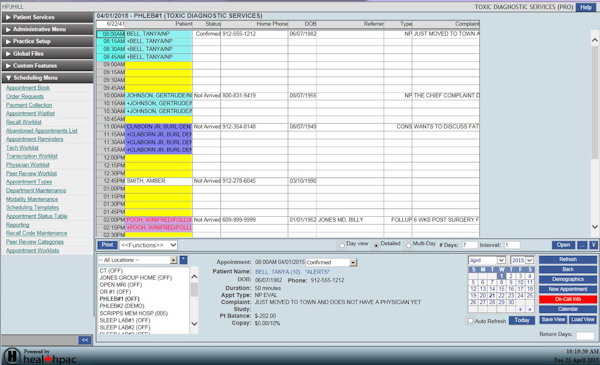Open Tech Worklist link
600x365 pixels.
(22, 148)
